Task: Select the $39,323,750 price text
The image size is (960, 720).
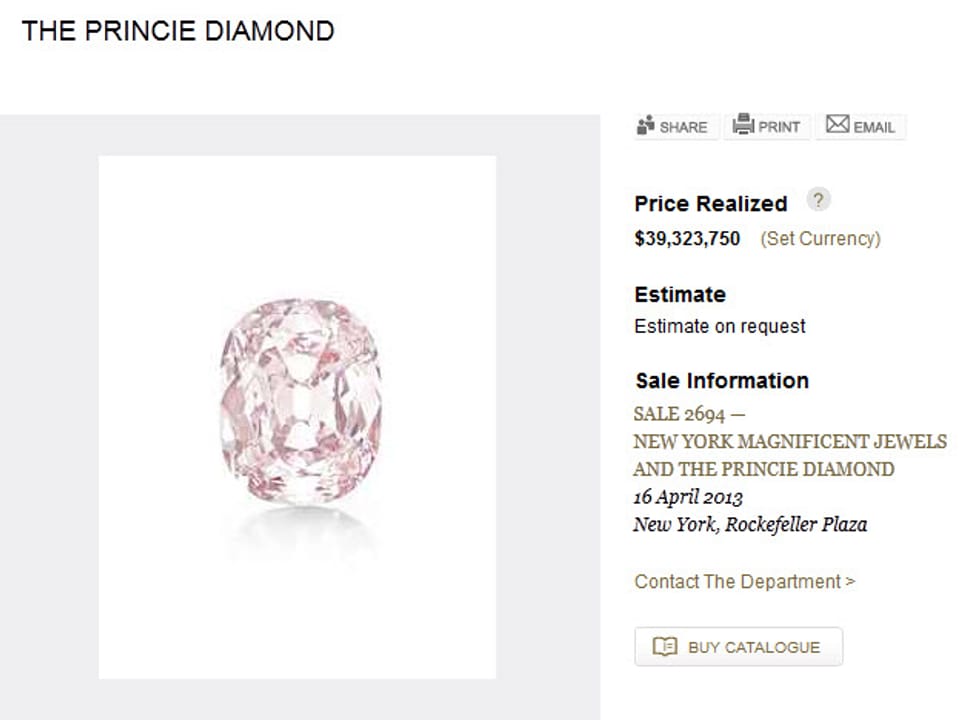Action: point(687,239)
